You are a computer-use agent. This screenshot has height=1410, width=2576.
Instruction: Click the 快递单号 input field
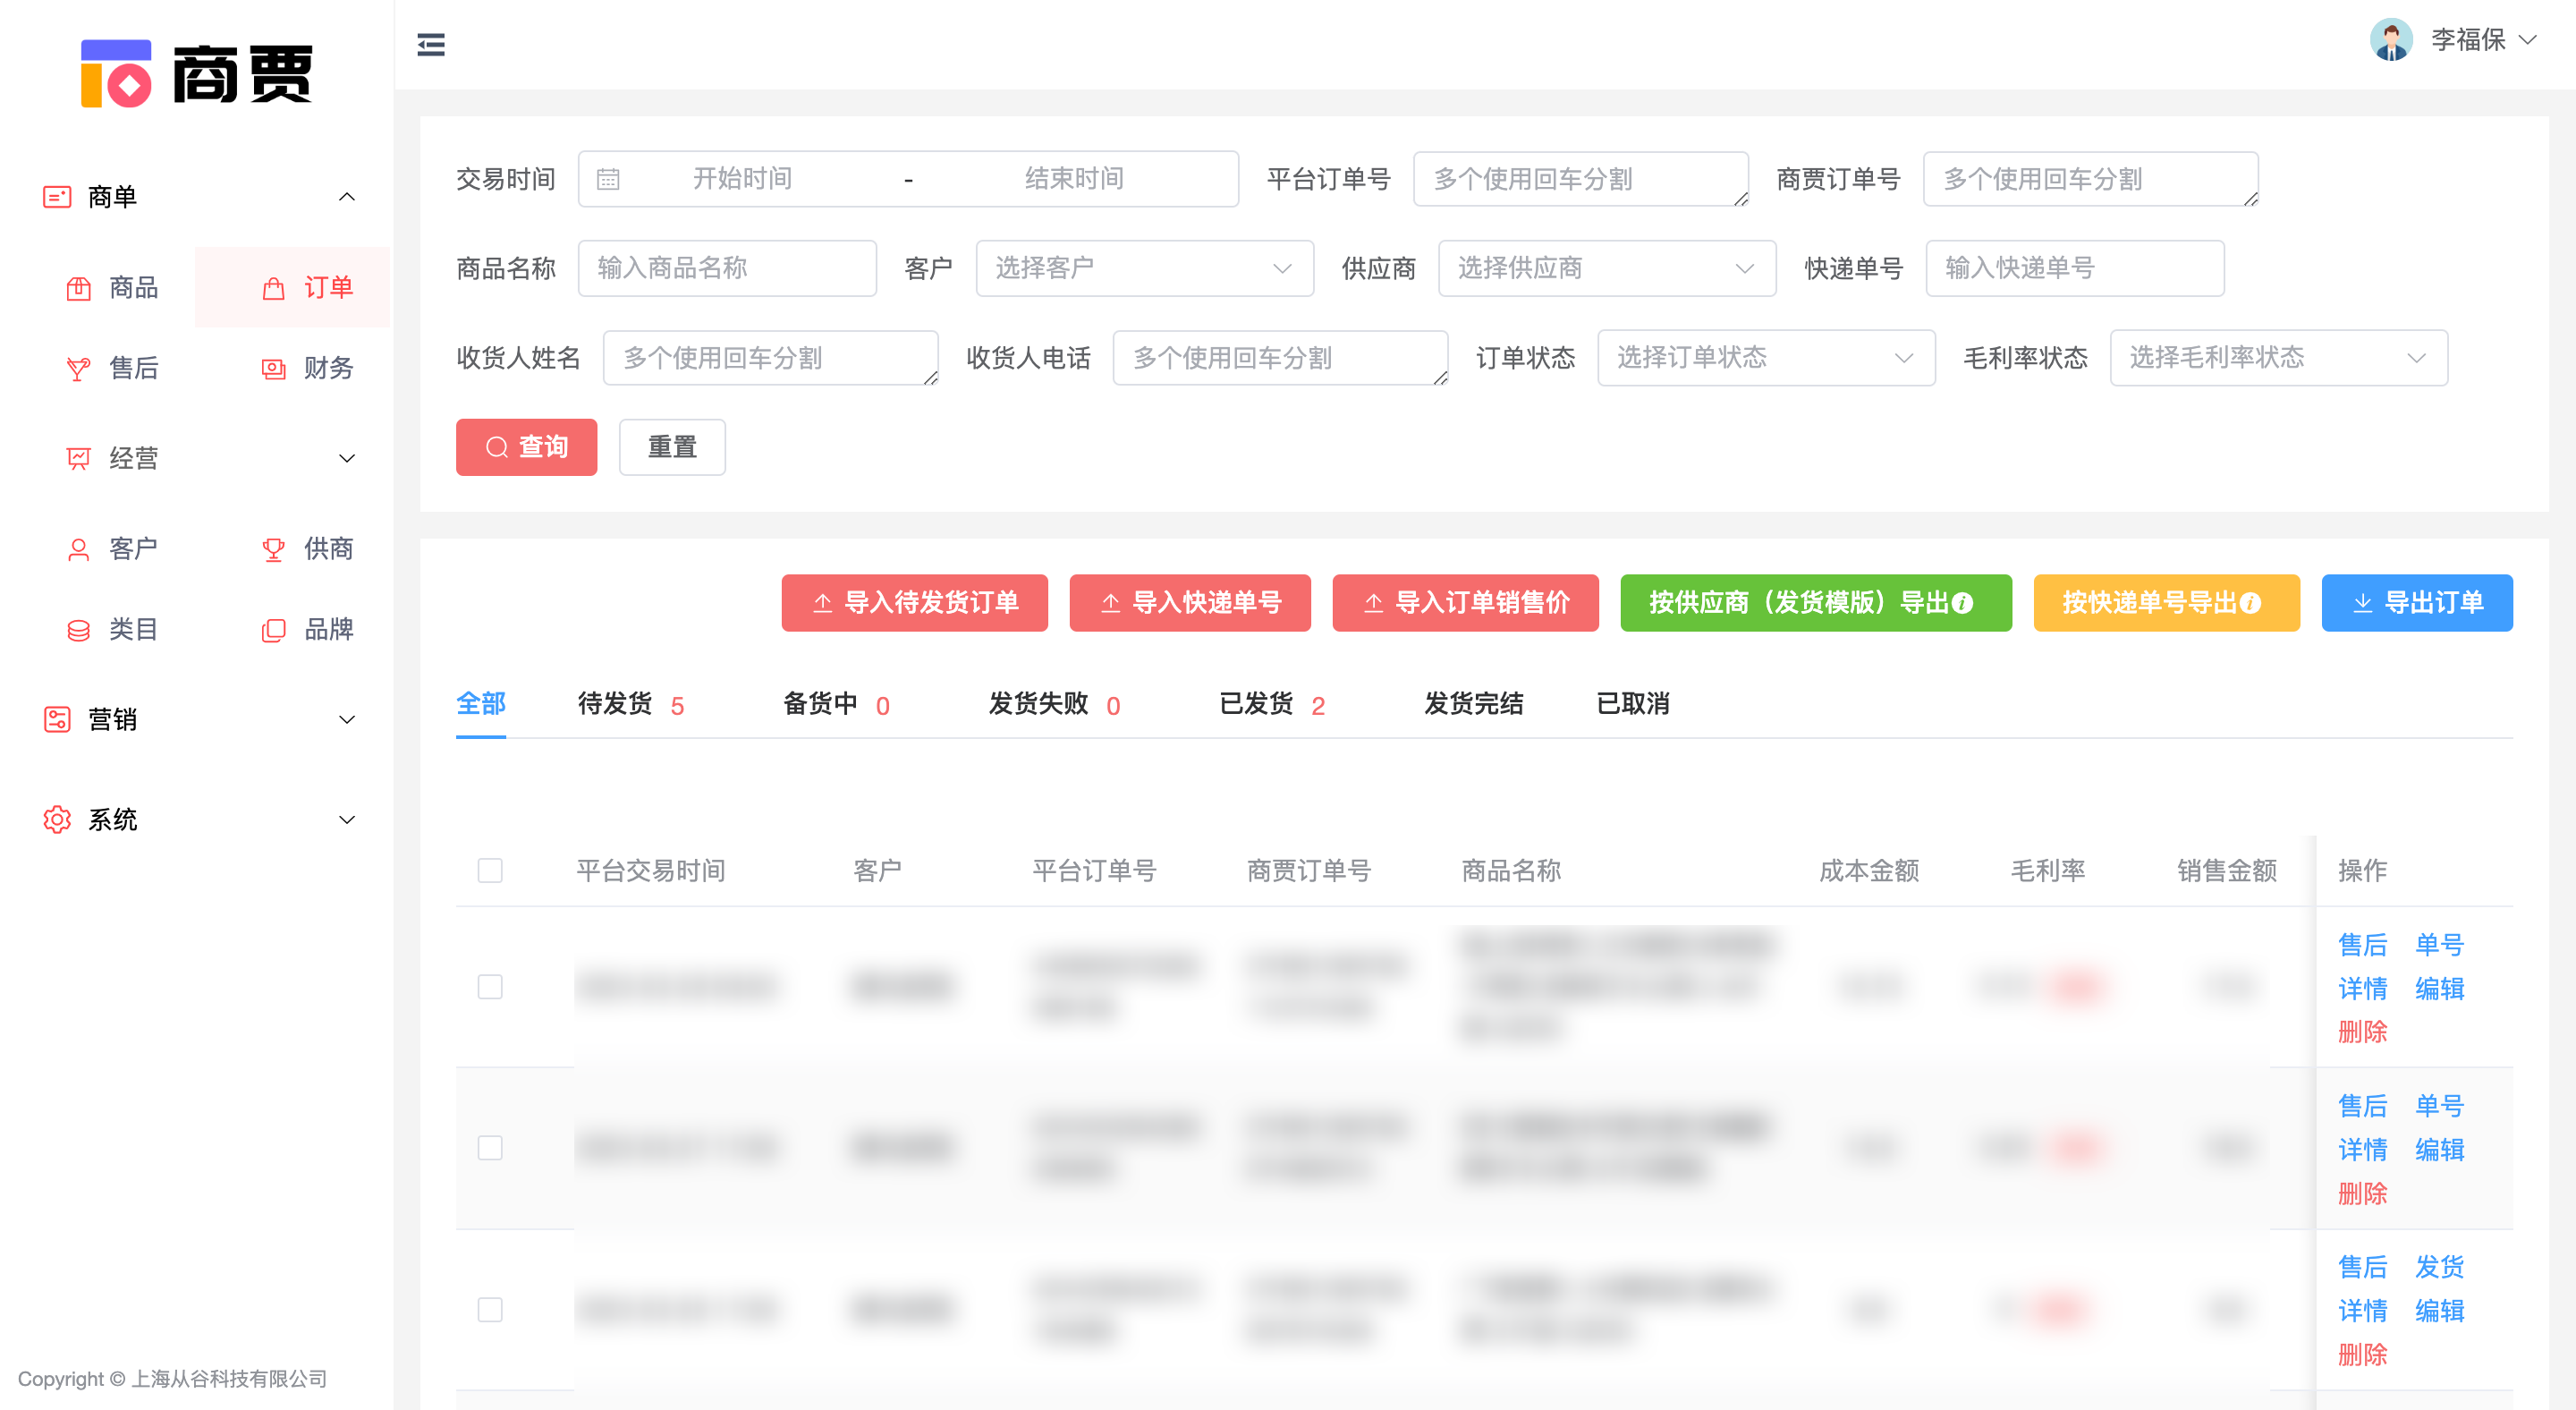(2074, 268)
